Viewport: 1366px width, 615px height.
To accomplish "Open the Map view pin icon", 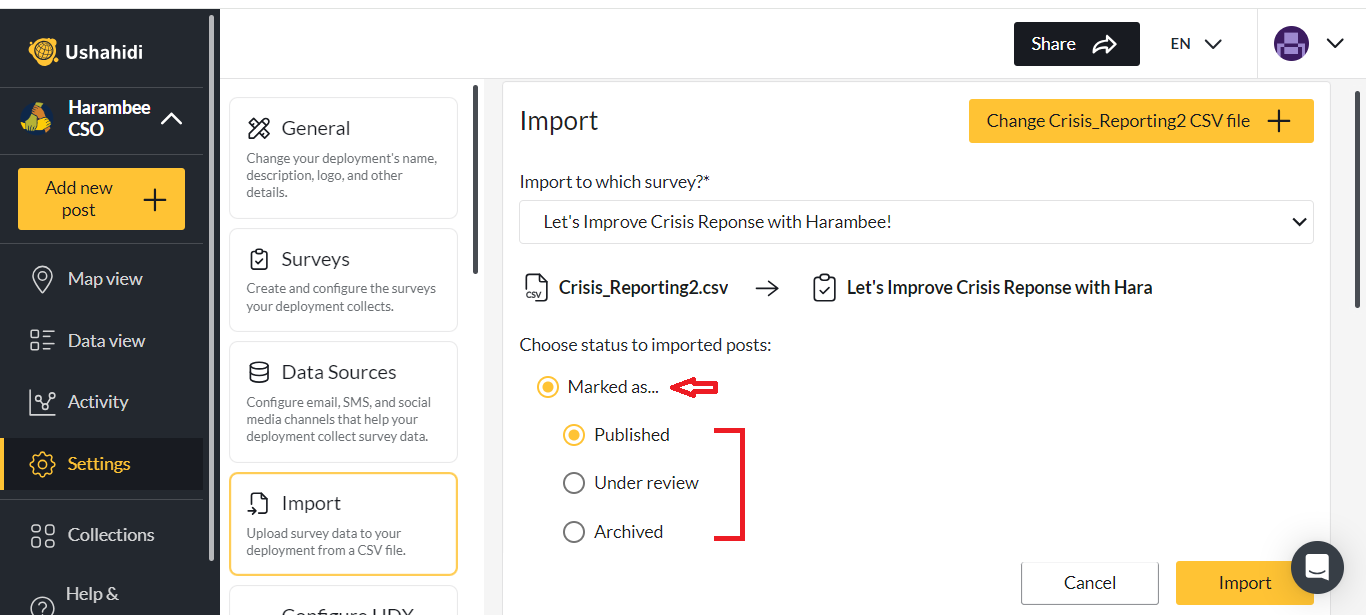I will 42,279.
